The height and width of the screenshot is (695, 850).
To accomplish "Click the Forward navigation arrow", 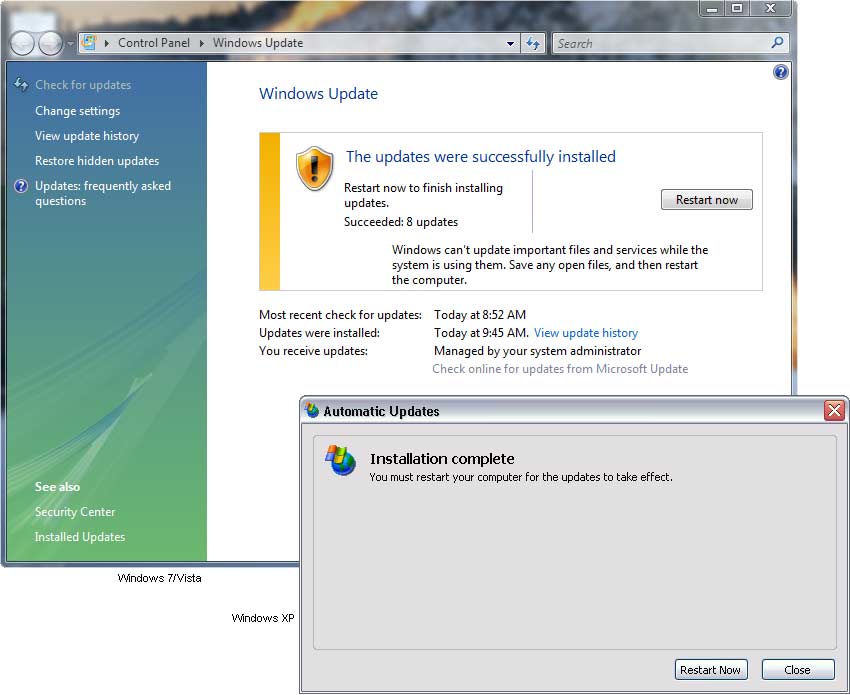I will point(51,43).
